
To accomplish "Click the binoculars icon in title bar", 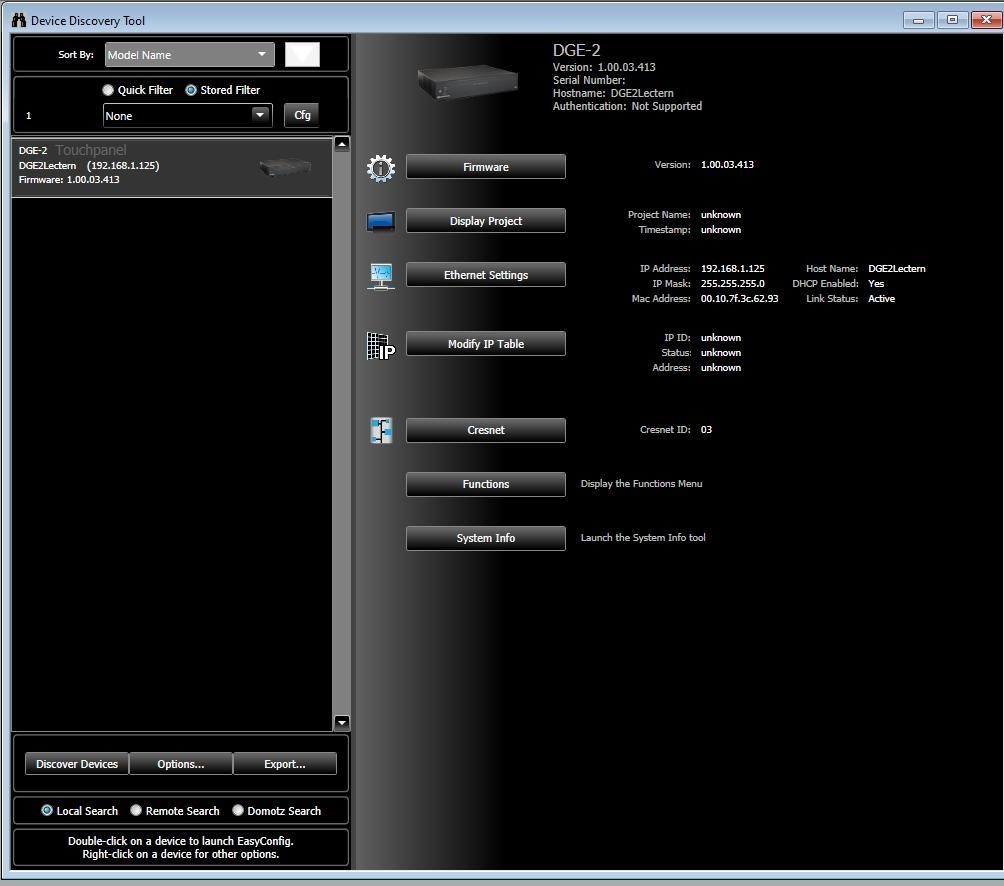I will 19,20.
